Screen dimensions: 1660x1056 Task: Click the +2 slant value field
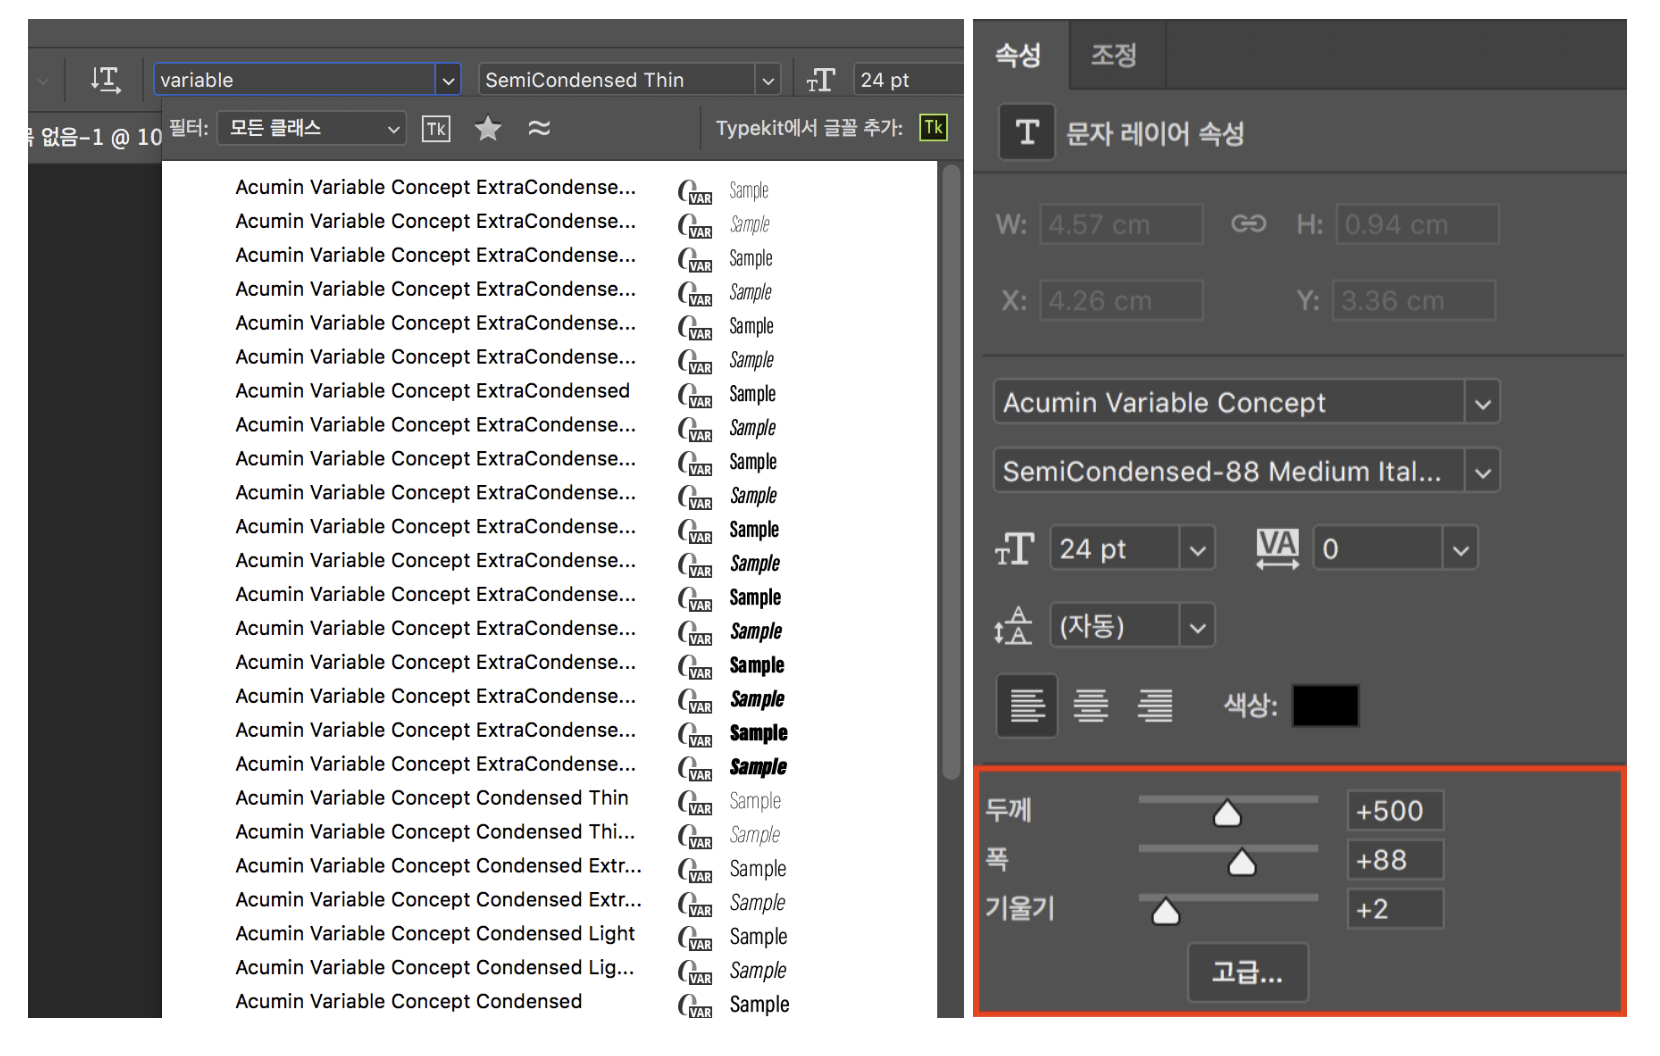click(x=1395, y=909)
